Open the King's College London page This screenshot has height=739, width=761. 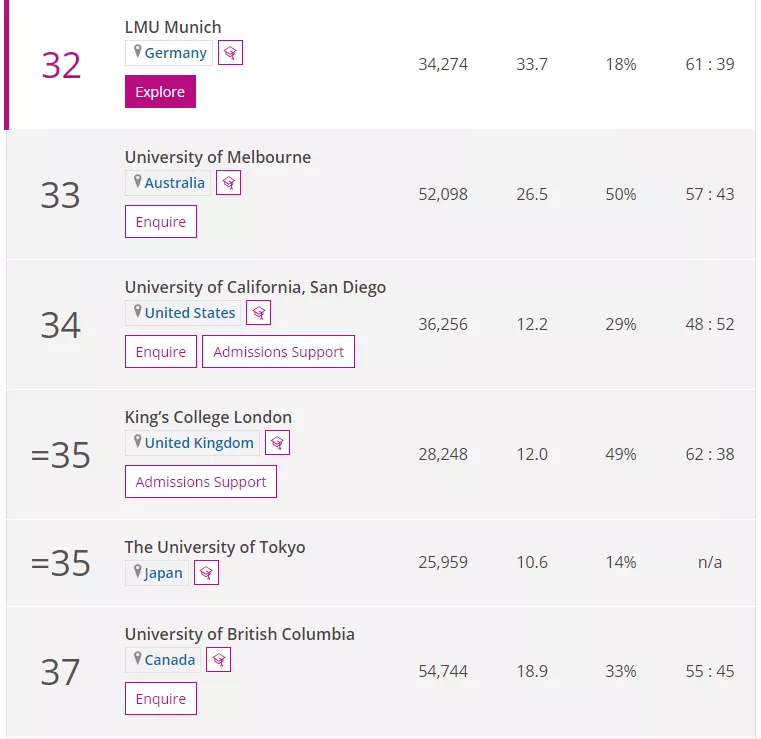tap(208, 417)
